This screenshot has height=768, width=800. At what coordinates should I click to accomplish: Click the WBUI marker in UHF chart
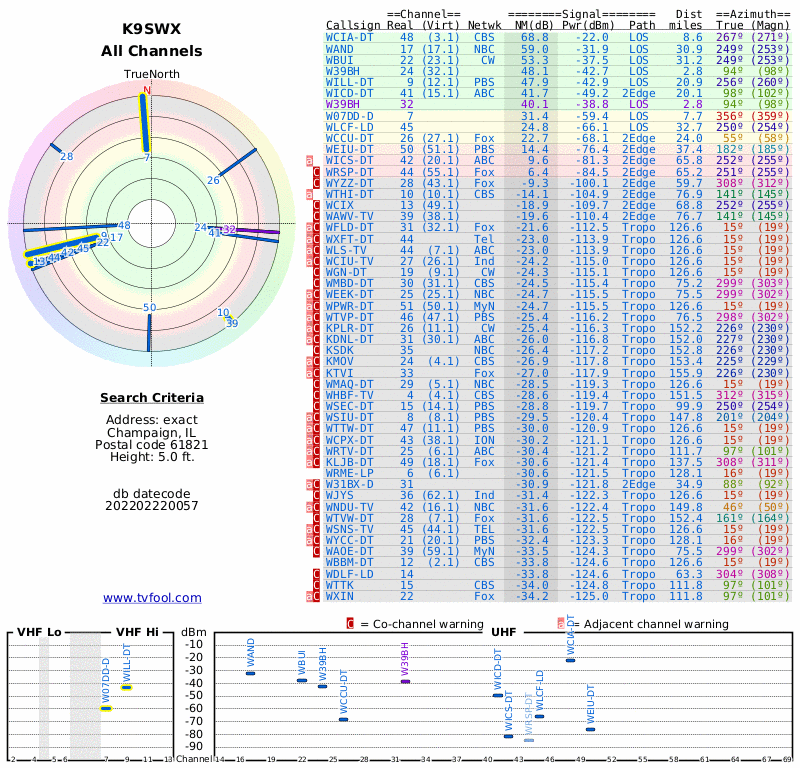click(x=302, y=680)
